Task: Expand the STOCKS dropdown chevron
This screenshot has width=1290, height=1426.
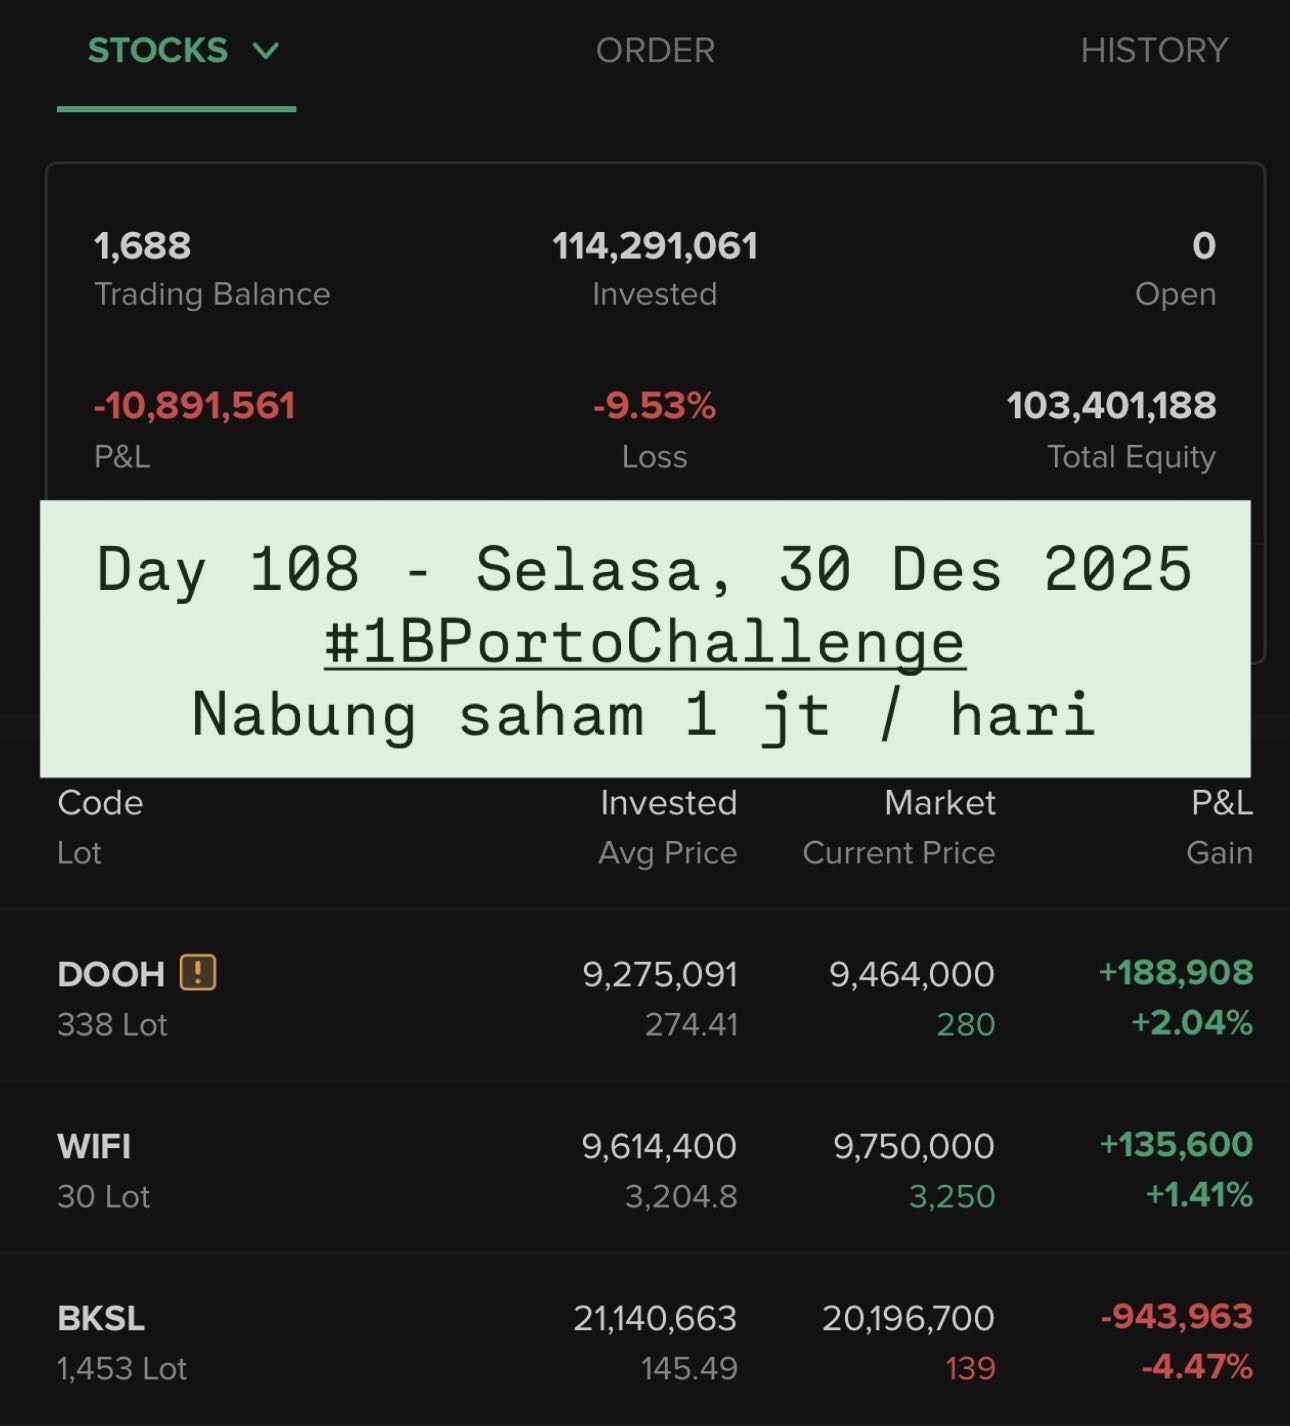Action: pos(266,50)
